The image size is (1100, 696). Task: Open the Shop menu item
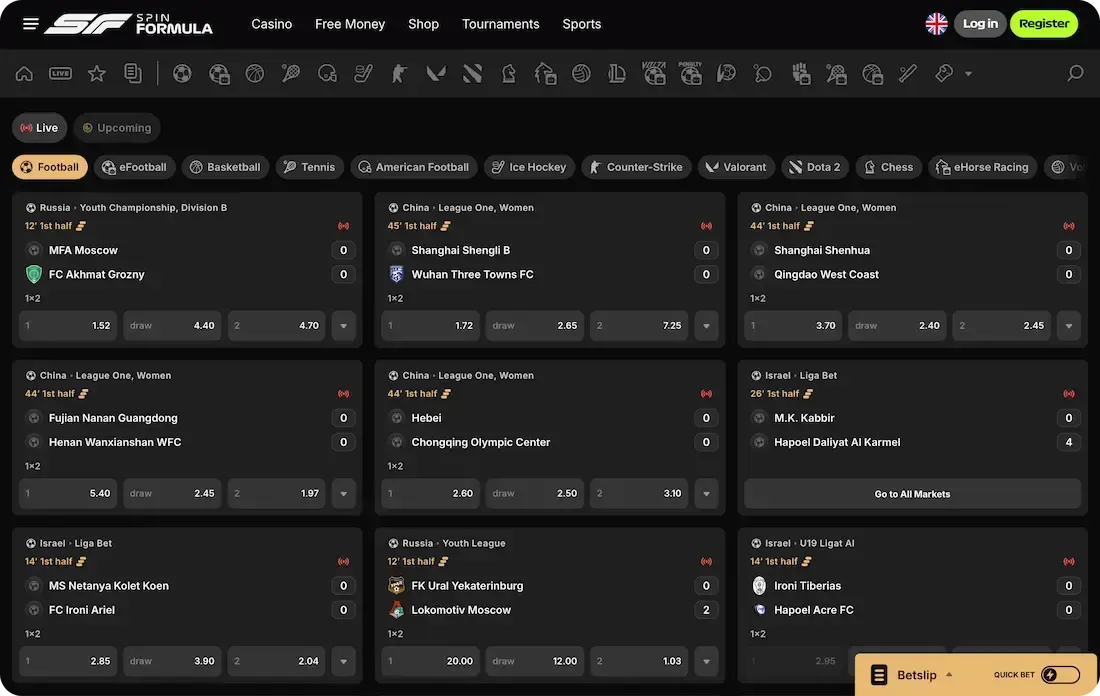(424, 24)
